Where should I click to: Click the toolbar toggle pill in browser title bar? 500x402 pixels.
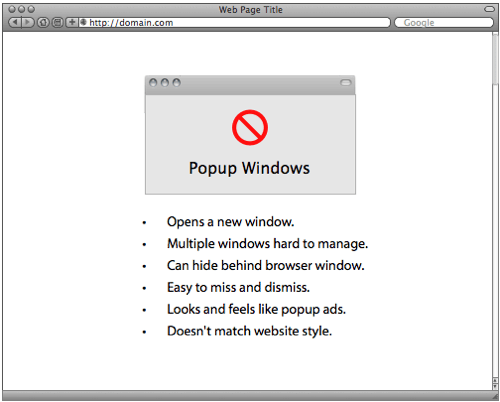click(x=489, y=9)
